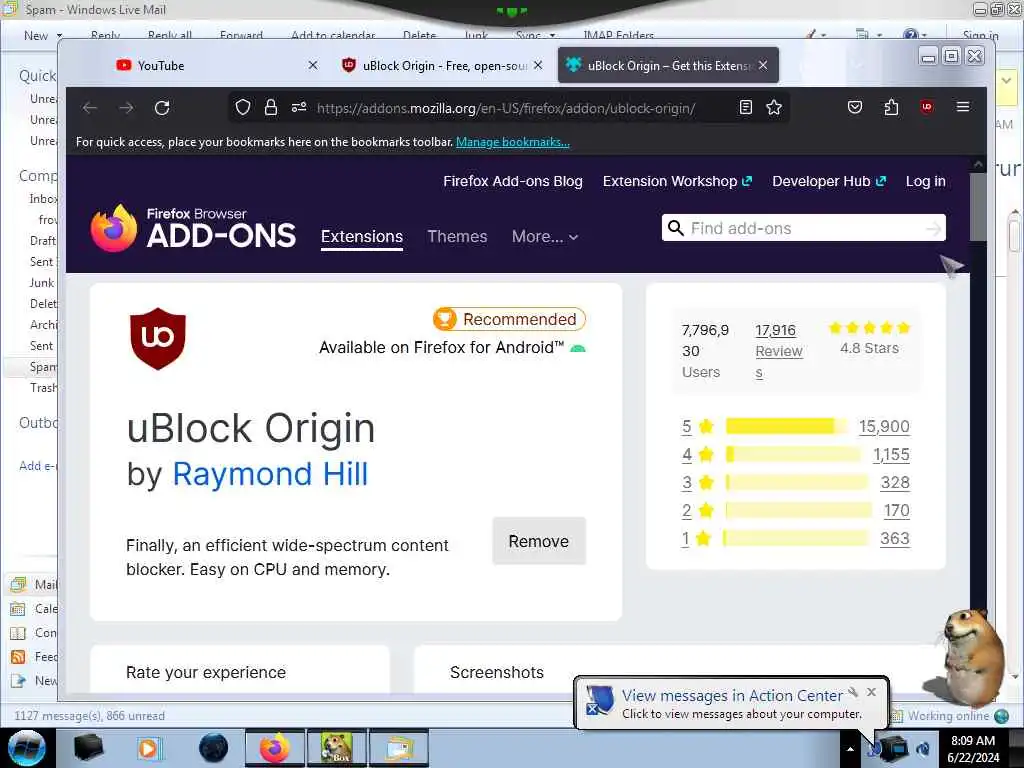Click the Recommended badge

(x=509, y=319)
